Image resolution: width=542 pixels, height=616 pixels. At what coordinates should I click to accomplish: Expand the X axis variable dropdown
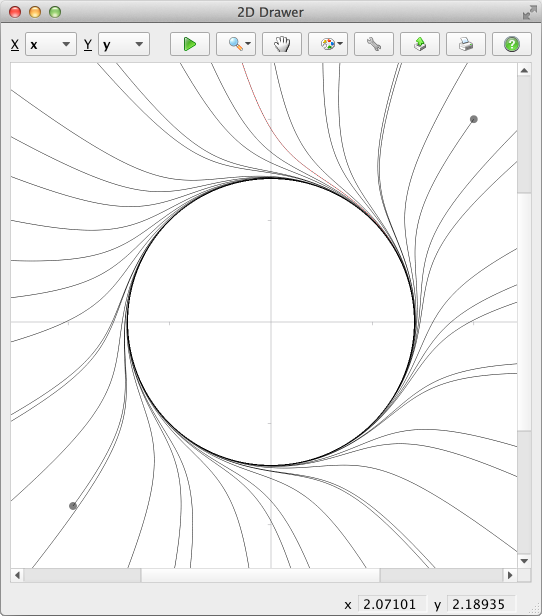pyautogui.click(x=51, y=44)
